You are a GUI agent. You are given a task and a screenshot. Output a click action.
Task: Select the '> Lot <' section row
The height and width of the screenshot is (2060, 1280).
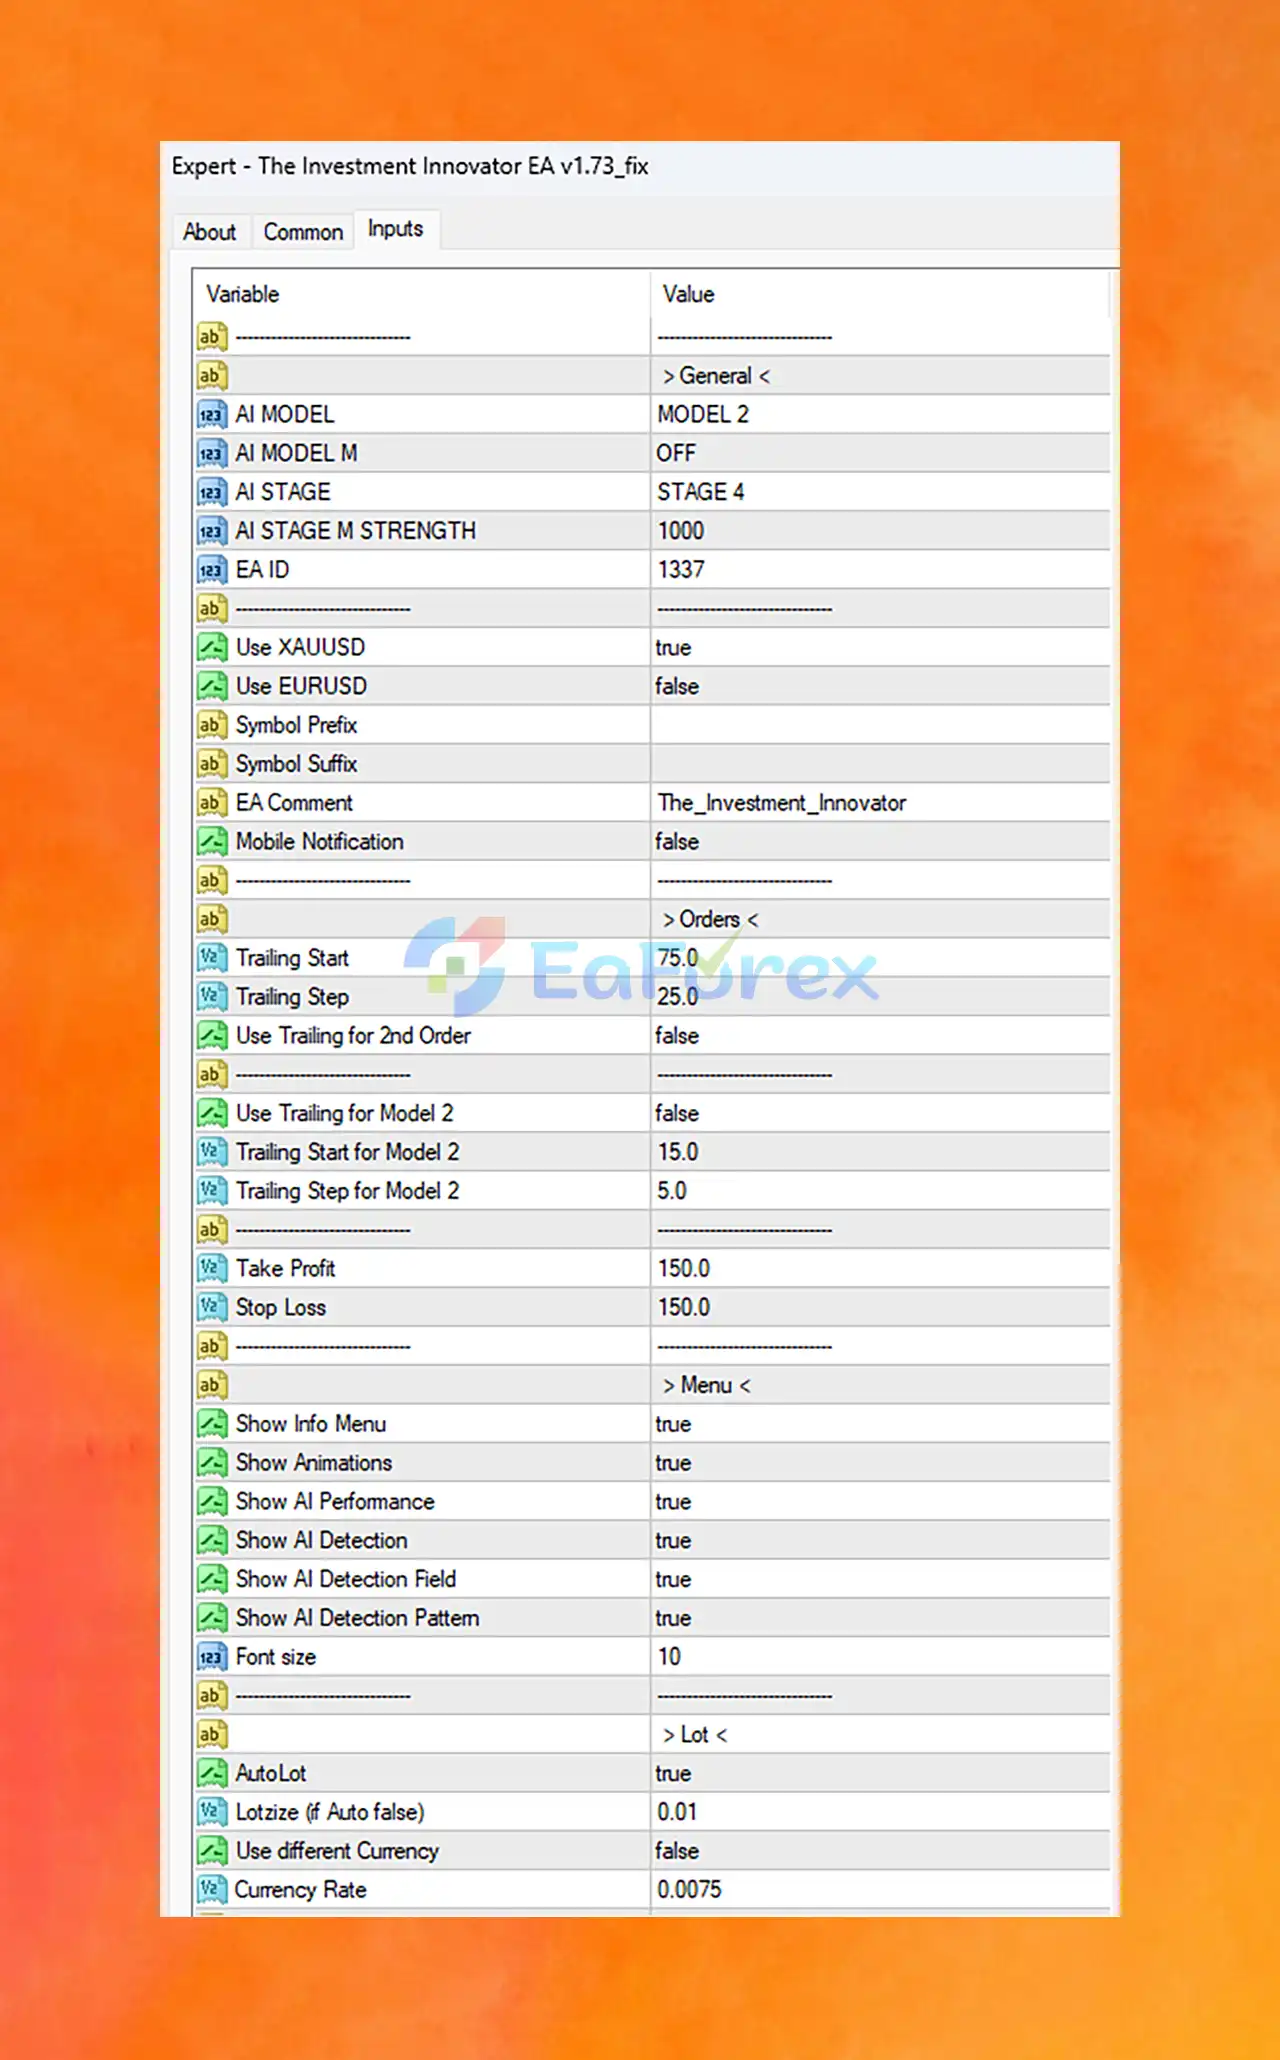[652, 1735]
